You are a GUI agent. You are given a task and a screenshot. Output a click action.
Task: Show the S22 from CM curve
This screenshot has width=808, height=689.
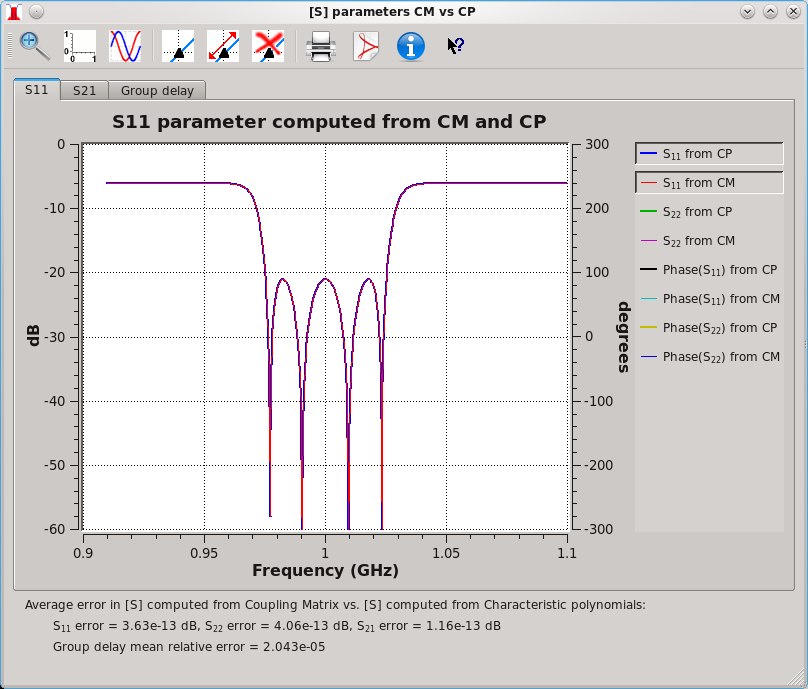[709, 241]
